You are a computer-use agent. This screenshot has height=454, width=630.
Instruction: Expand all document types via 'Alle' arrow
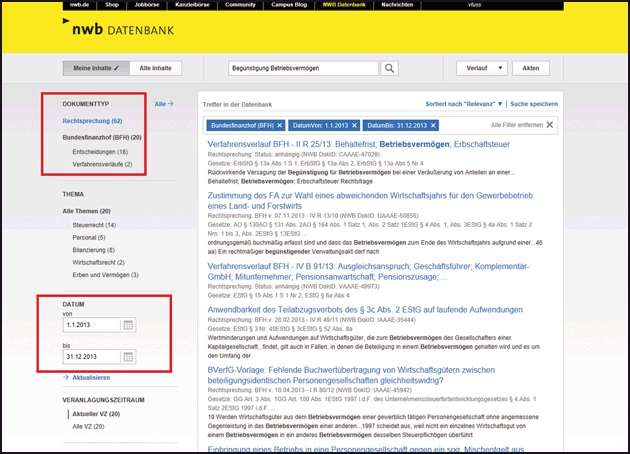tap(164, 103)
